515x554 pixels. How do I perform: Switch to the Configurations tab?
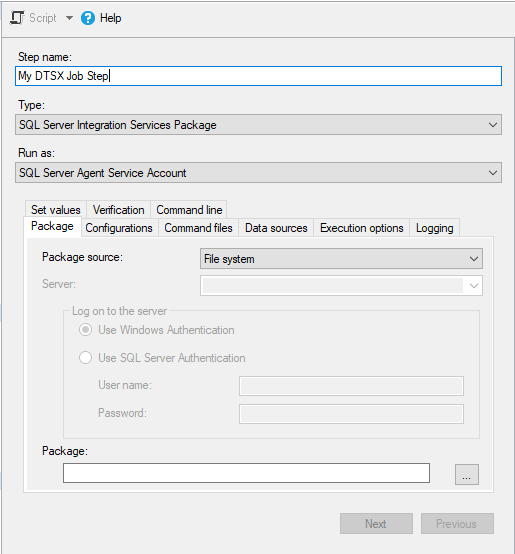(x=119, y=228)
